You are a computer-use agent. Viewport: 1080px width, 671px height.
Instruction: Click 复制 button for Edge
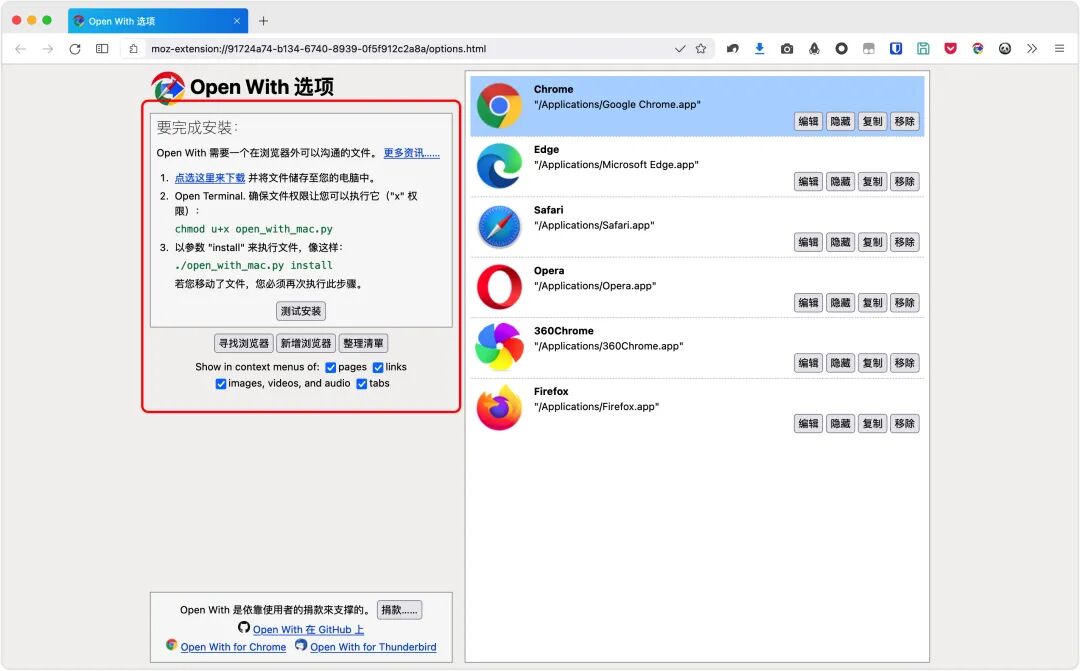872,182
